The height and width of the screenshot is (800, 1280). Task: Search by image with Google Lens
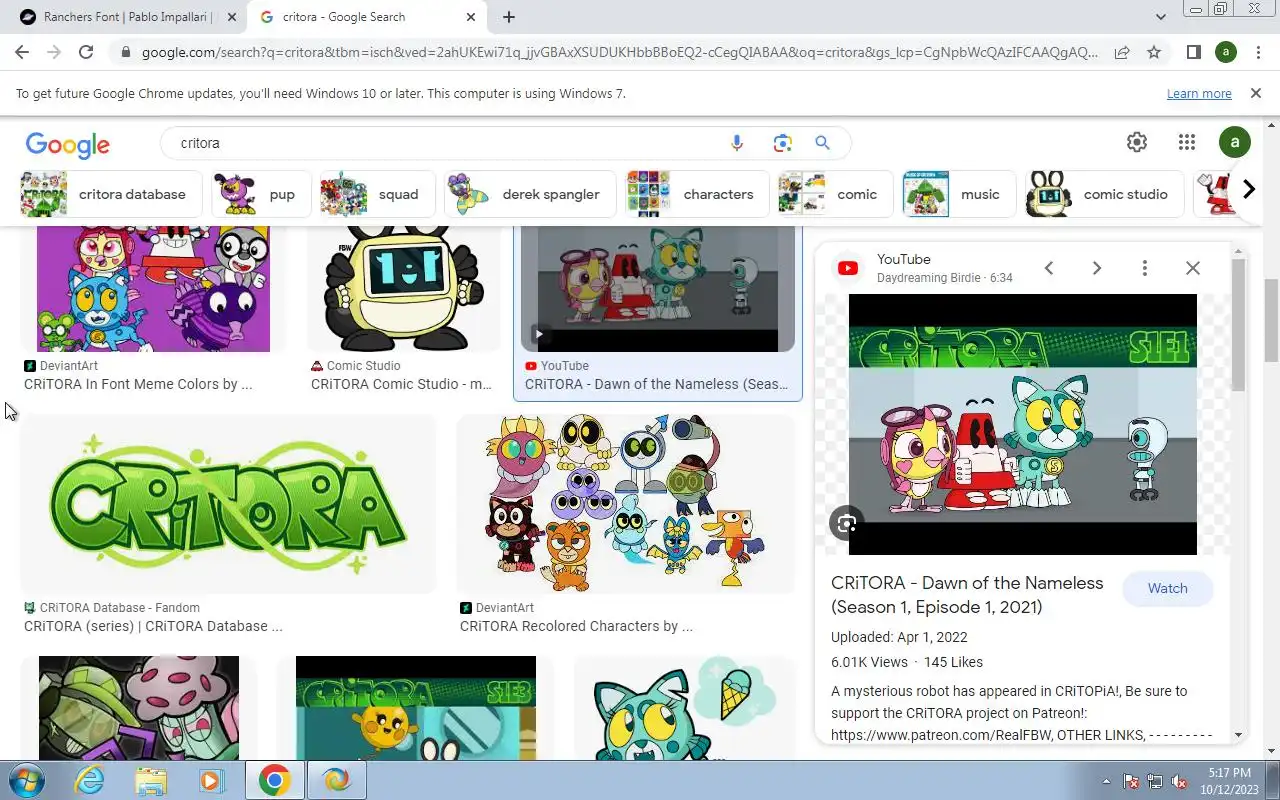coord(782,143)
